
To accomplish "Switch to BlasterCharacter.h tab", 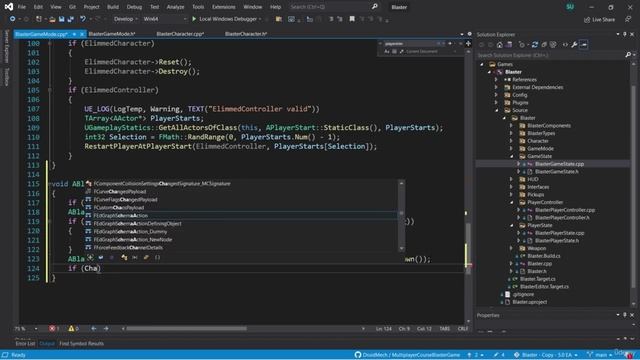I will coord(246,34).
